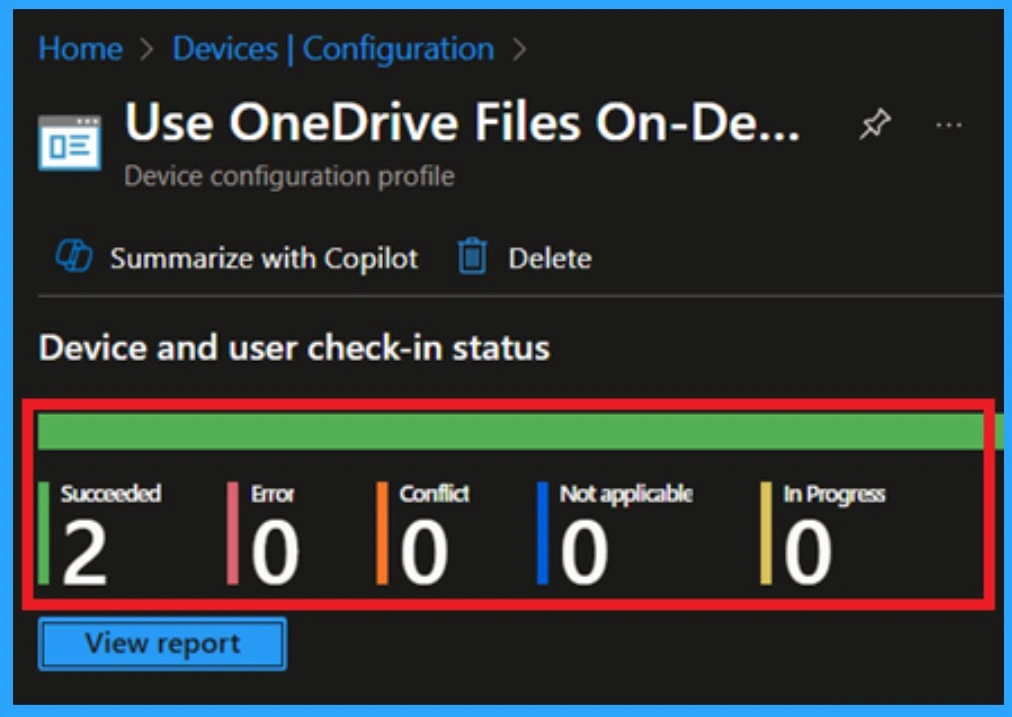Image resolution: width=1012 pixels, height=717 pixels.
Task: Open Devices | Configuration breadcrumb
Action: [333, 48]
